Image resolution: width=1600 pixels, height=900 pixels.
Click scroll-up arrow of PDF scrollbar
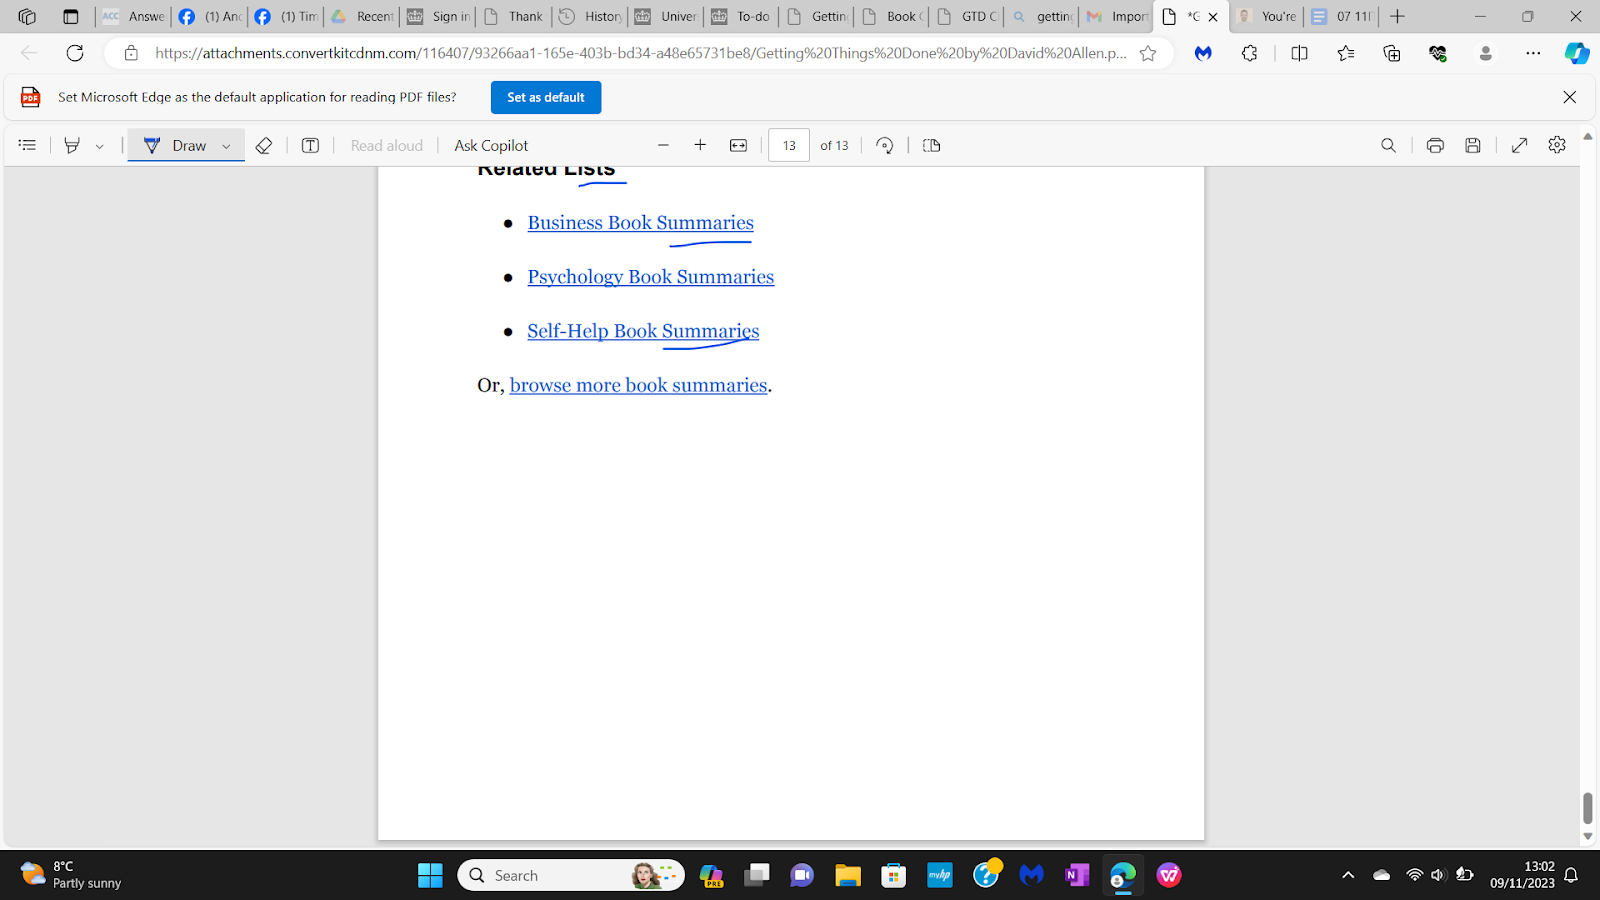coord(1587,136)
